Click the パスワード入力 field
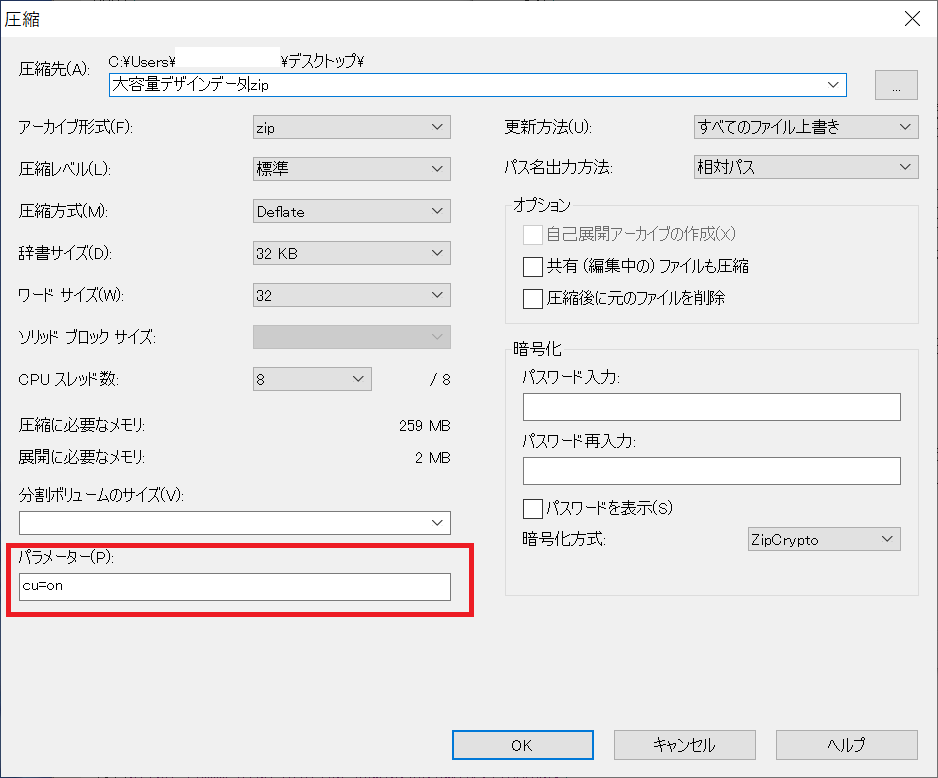This screenshot has width=938, height=778. pyautogui.click(x=711, y=407)
